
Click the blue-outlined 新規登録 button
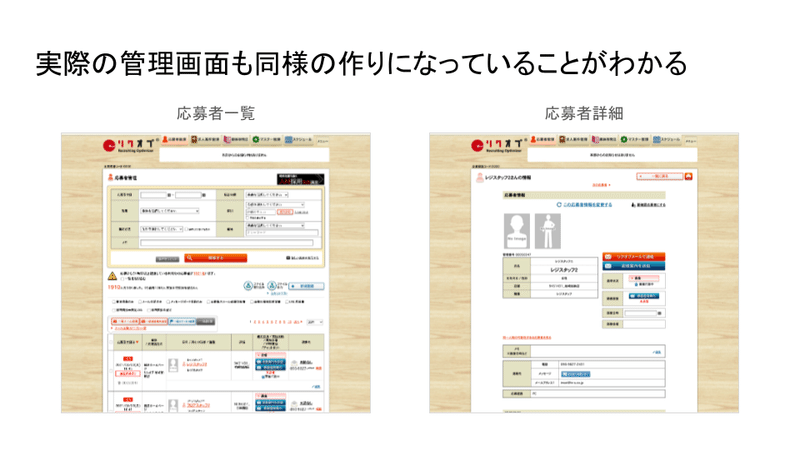pyautogui.click(x=306, y=286)
